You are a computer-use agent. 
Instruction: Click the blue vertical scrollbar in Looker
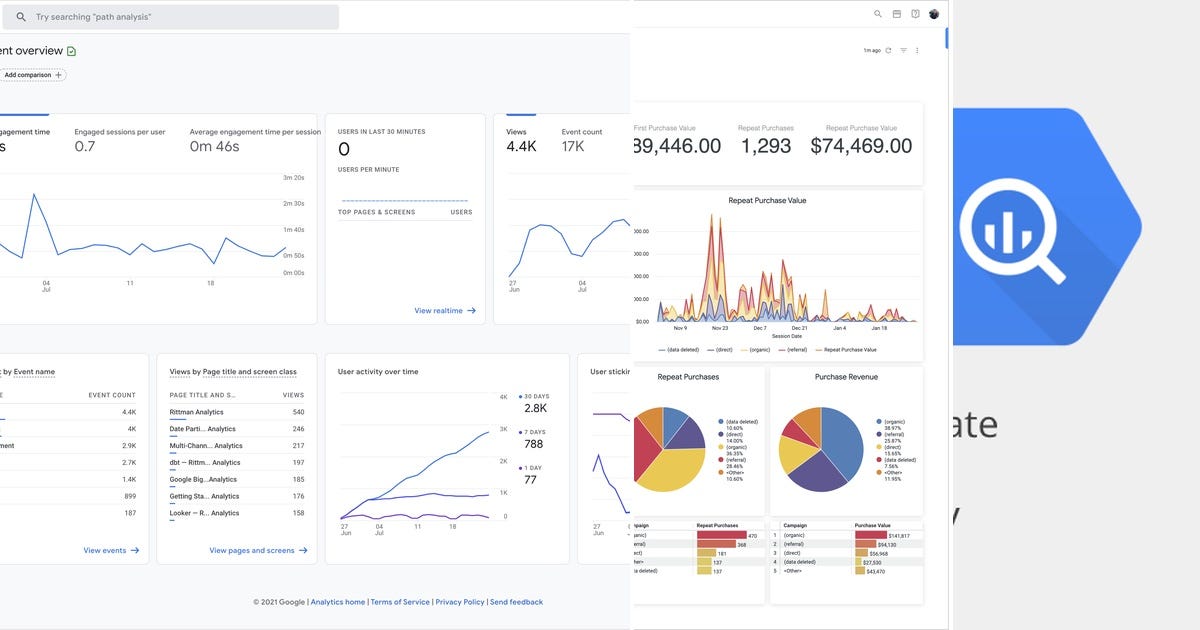(947, 38)
